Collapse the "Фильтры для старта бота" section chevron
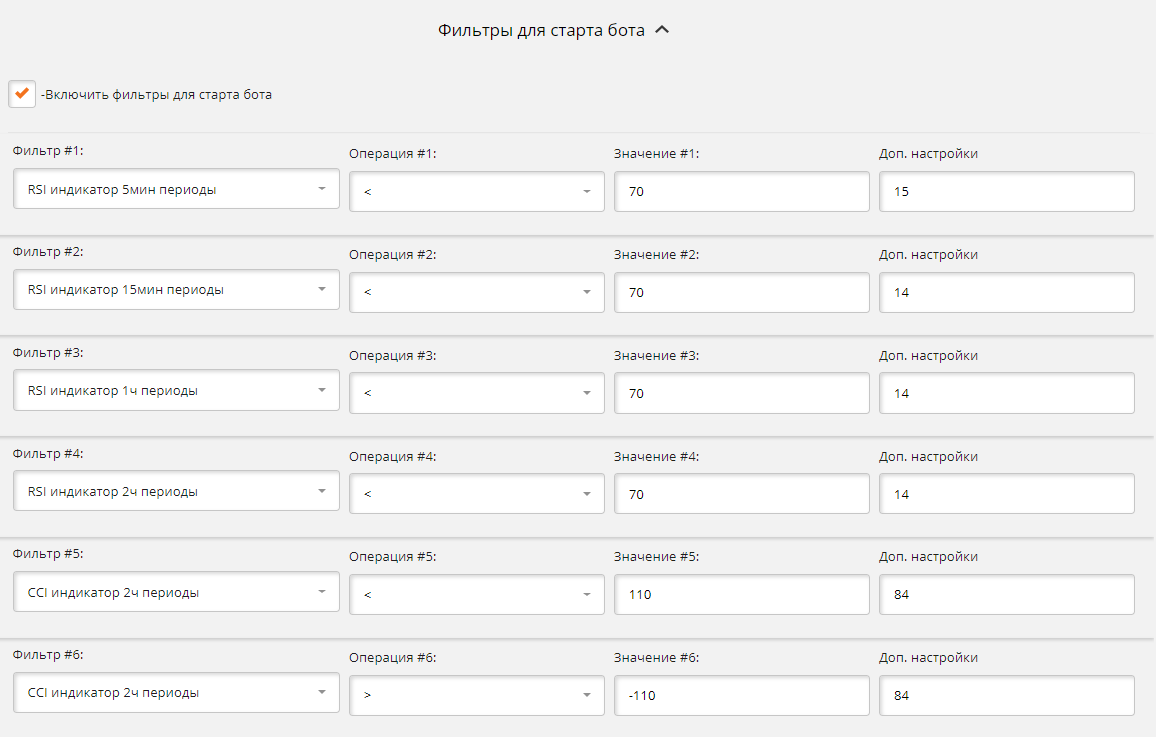1156x737 pixels. pyautogui.click(x=661, y=30)
